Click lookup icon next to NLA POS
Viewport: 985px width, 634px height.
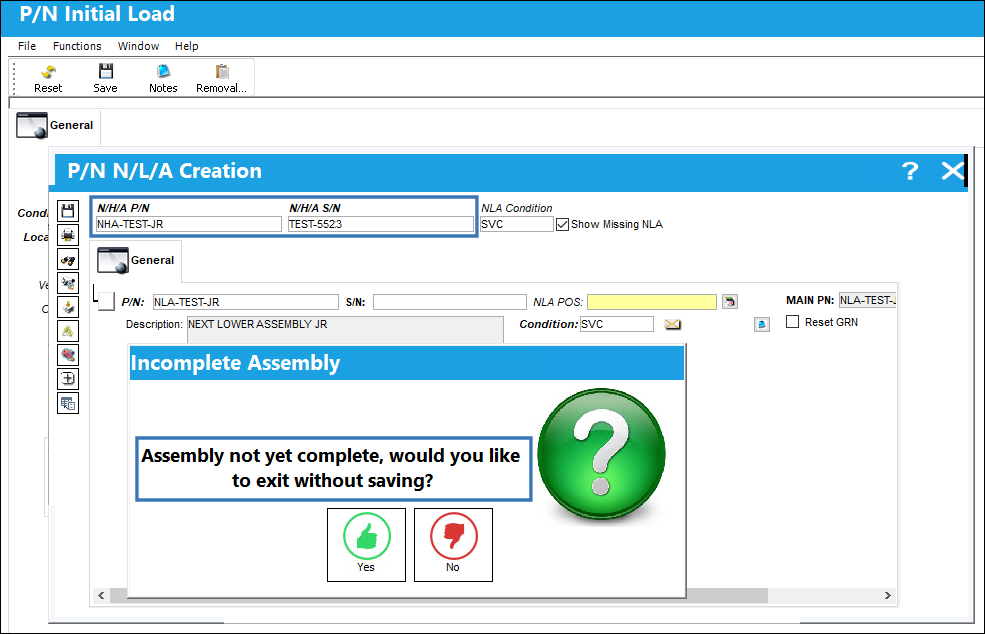click(x=729, y=302)
